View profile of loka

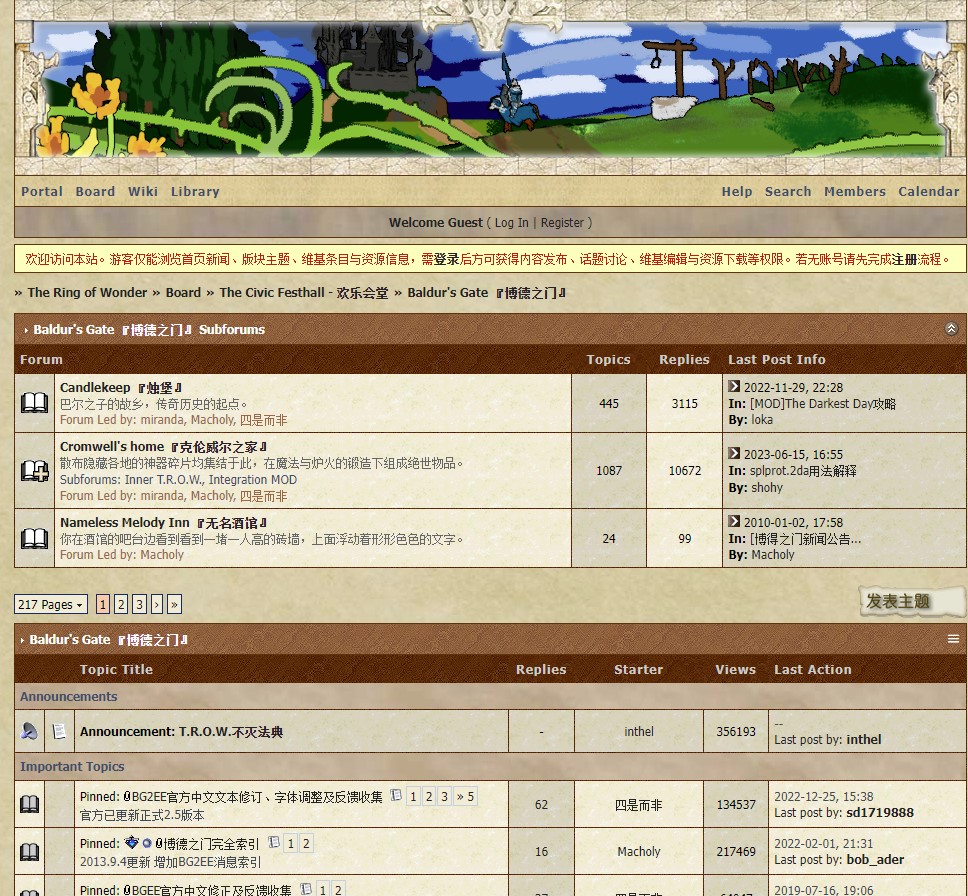[762, 420]
